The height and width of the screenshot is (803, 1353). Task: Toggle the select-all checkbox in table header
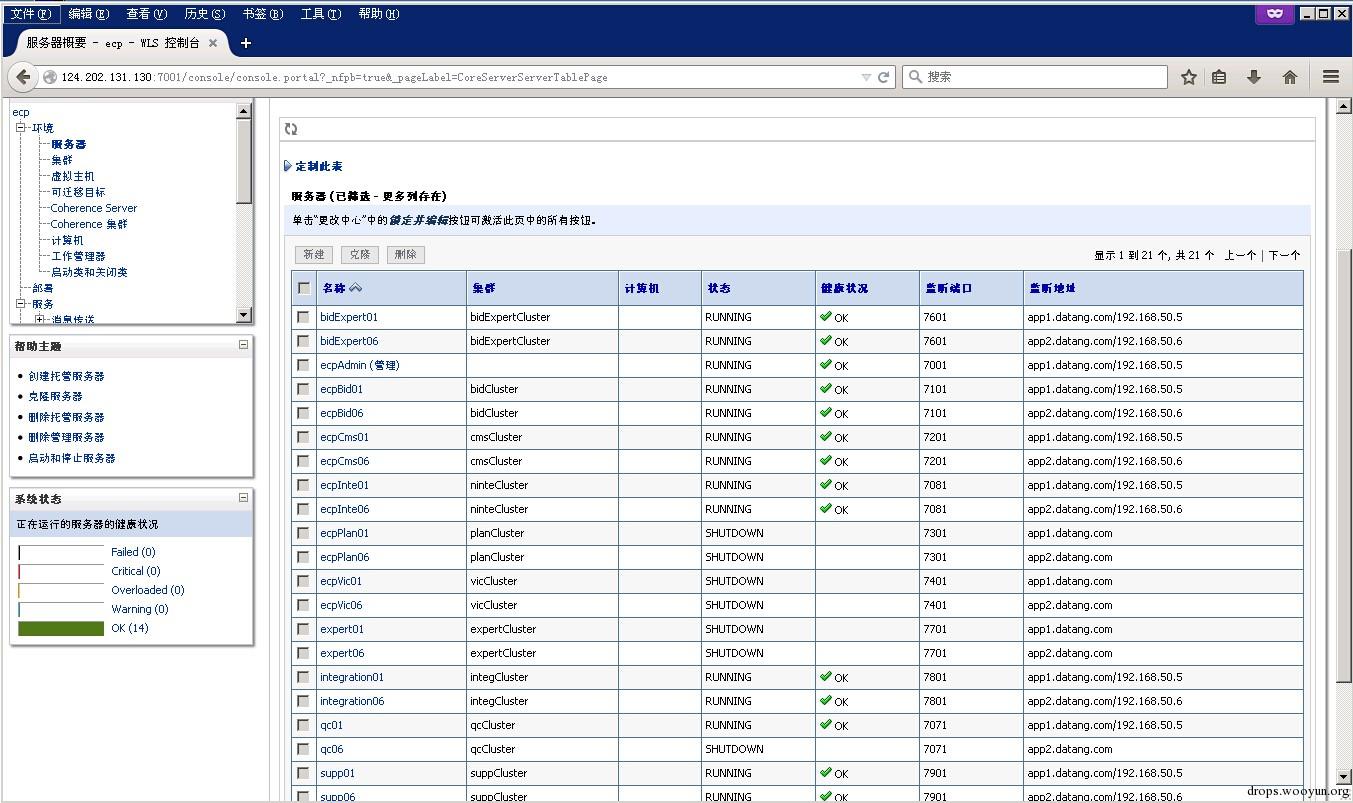pyautogui.click(x=304, y=288)
